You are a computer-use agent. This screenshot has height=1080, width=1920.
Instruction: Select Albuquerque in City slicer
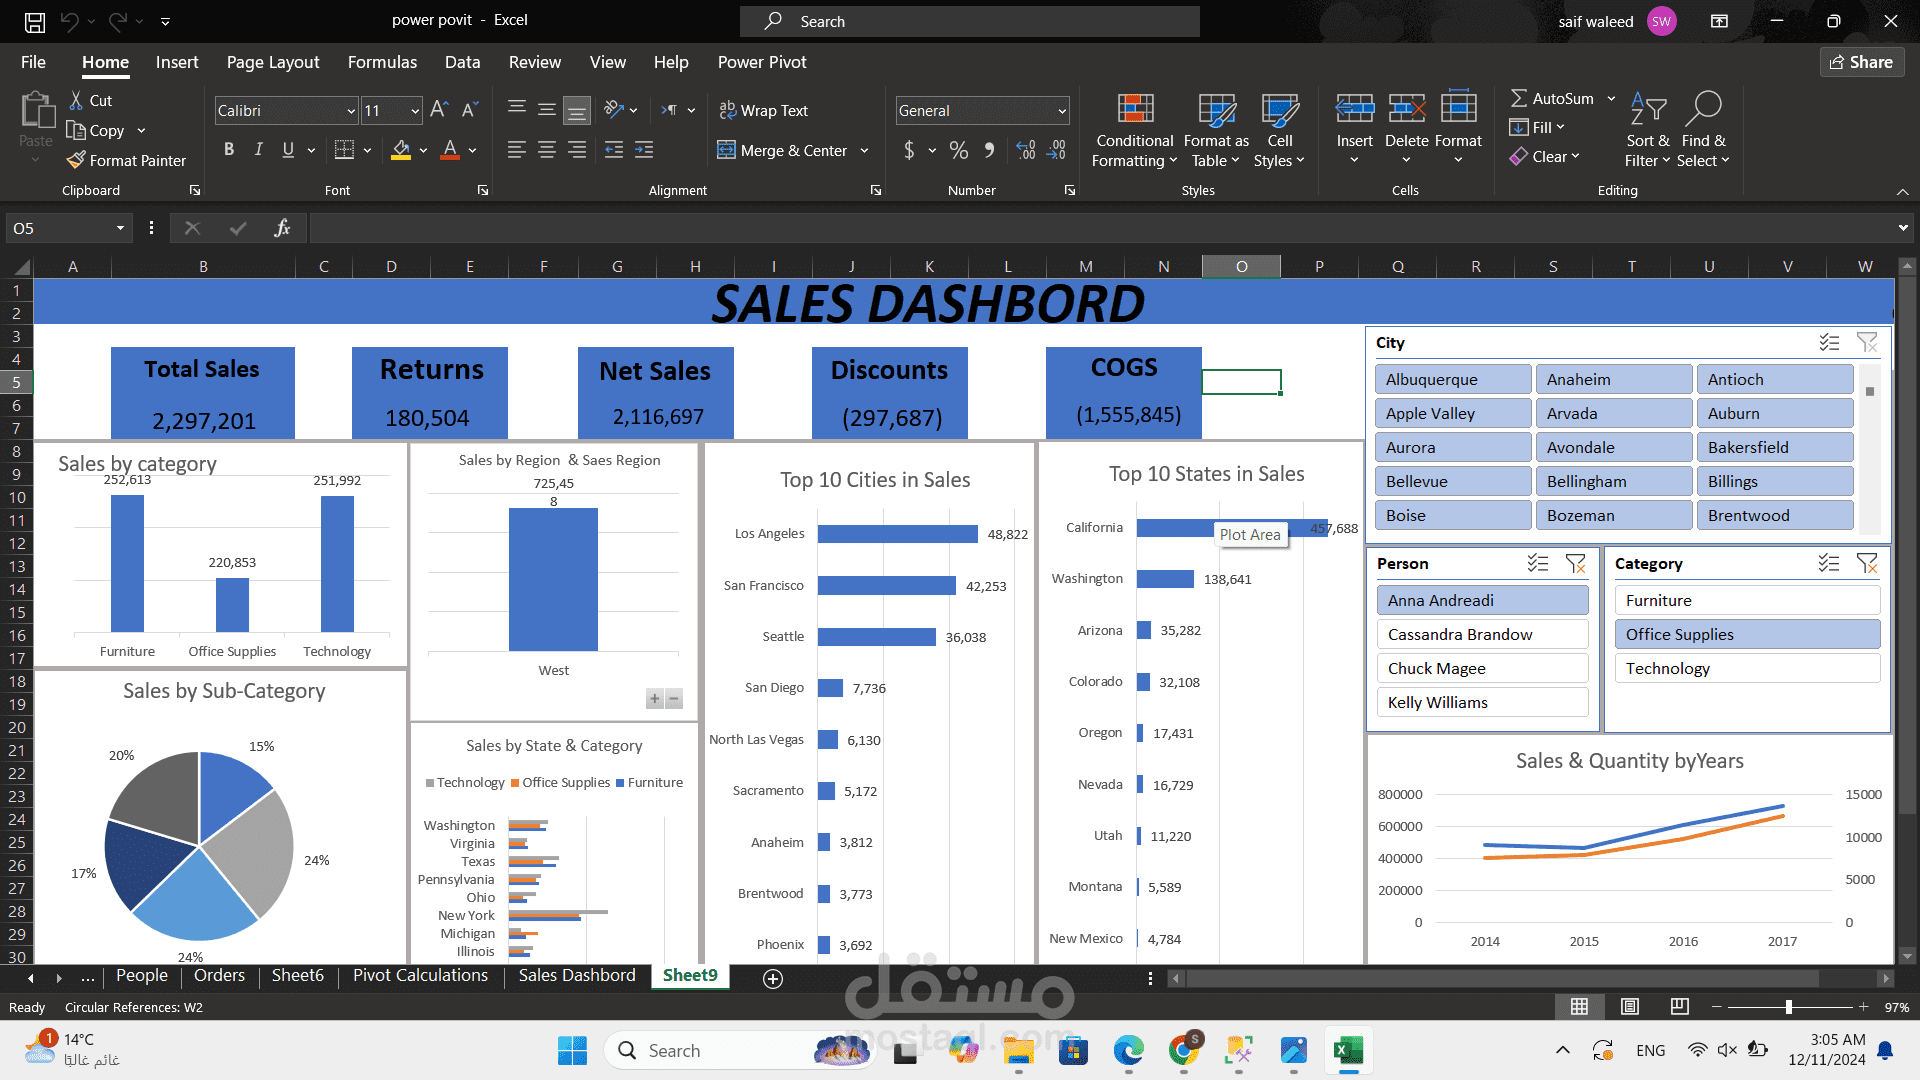pyautogui.click(x=1453, y=380)
